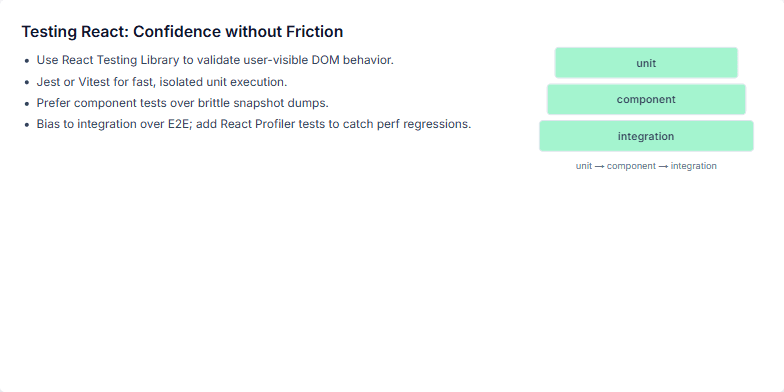This screenshot has height=392, width=784.
Task: Click the word "integration" in the caption
Action: (x=694, y=166)
